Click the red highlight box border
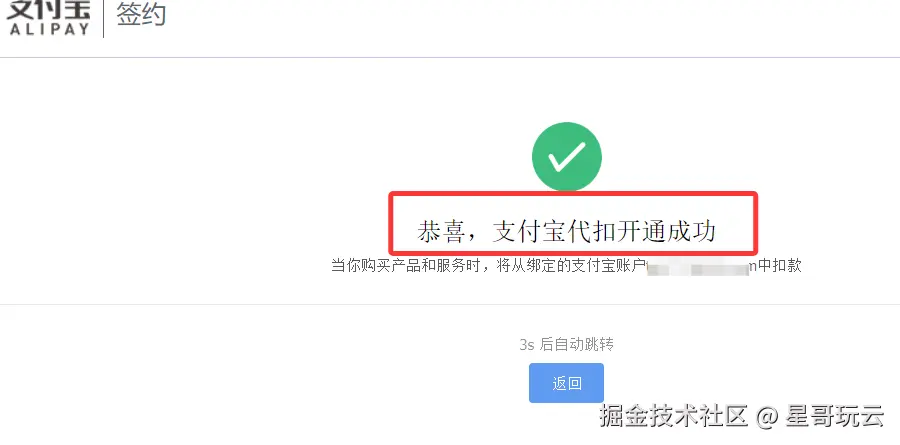This screenshot has width=900, height=445. click(x=573, y=194)
